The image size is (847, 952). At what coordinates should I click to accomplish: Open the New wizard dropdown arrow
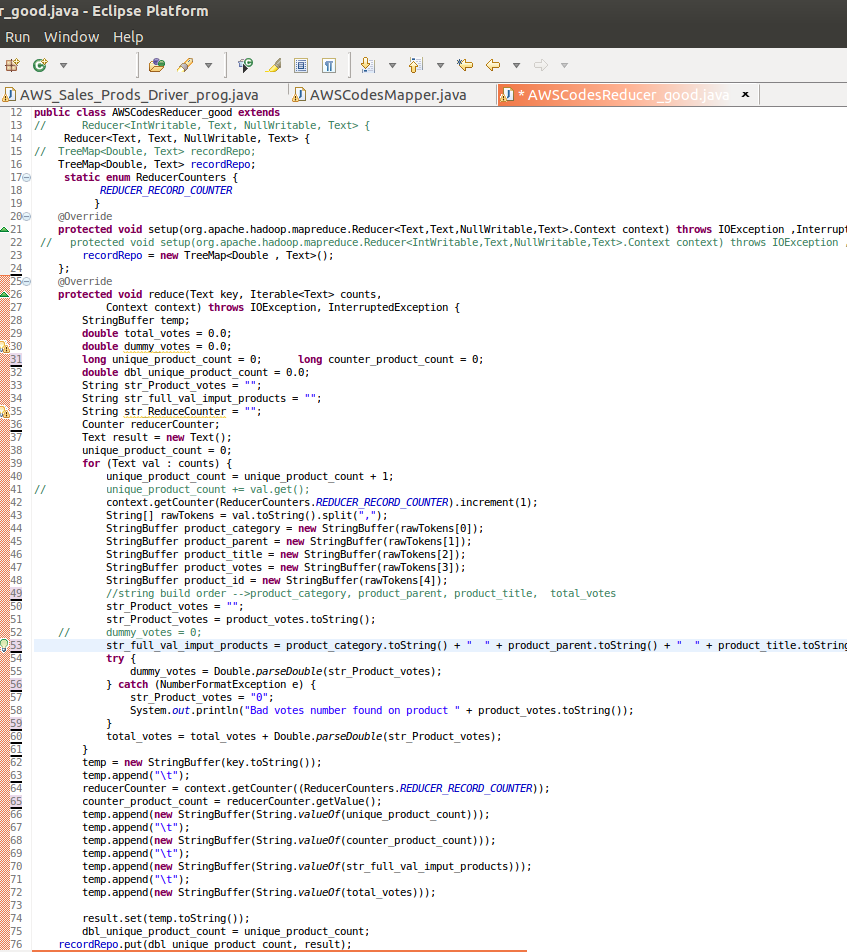[62, 64]
